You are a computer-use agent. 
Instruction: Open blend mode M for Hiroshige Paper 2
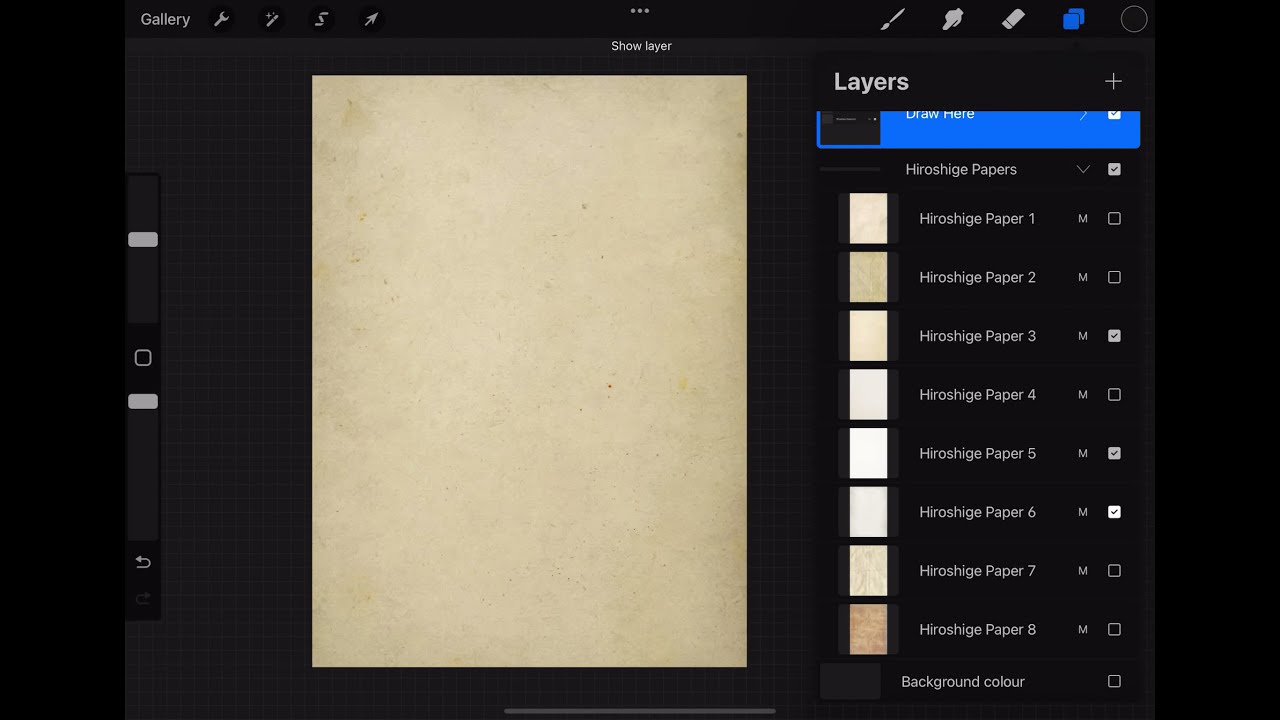(1083, 277)
